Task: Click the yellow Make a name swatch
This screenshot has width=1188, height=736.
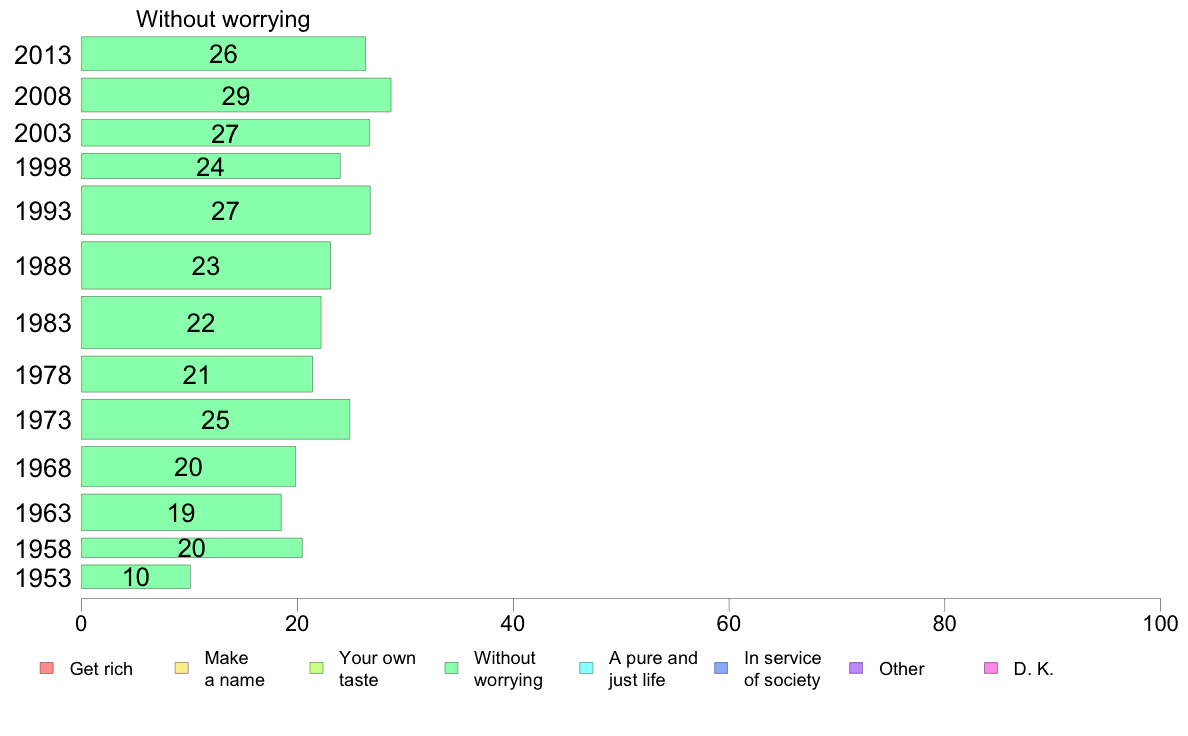Action: point(182,668)
